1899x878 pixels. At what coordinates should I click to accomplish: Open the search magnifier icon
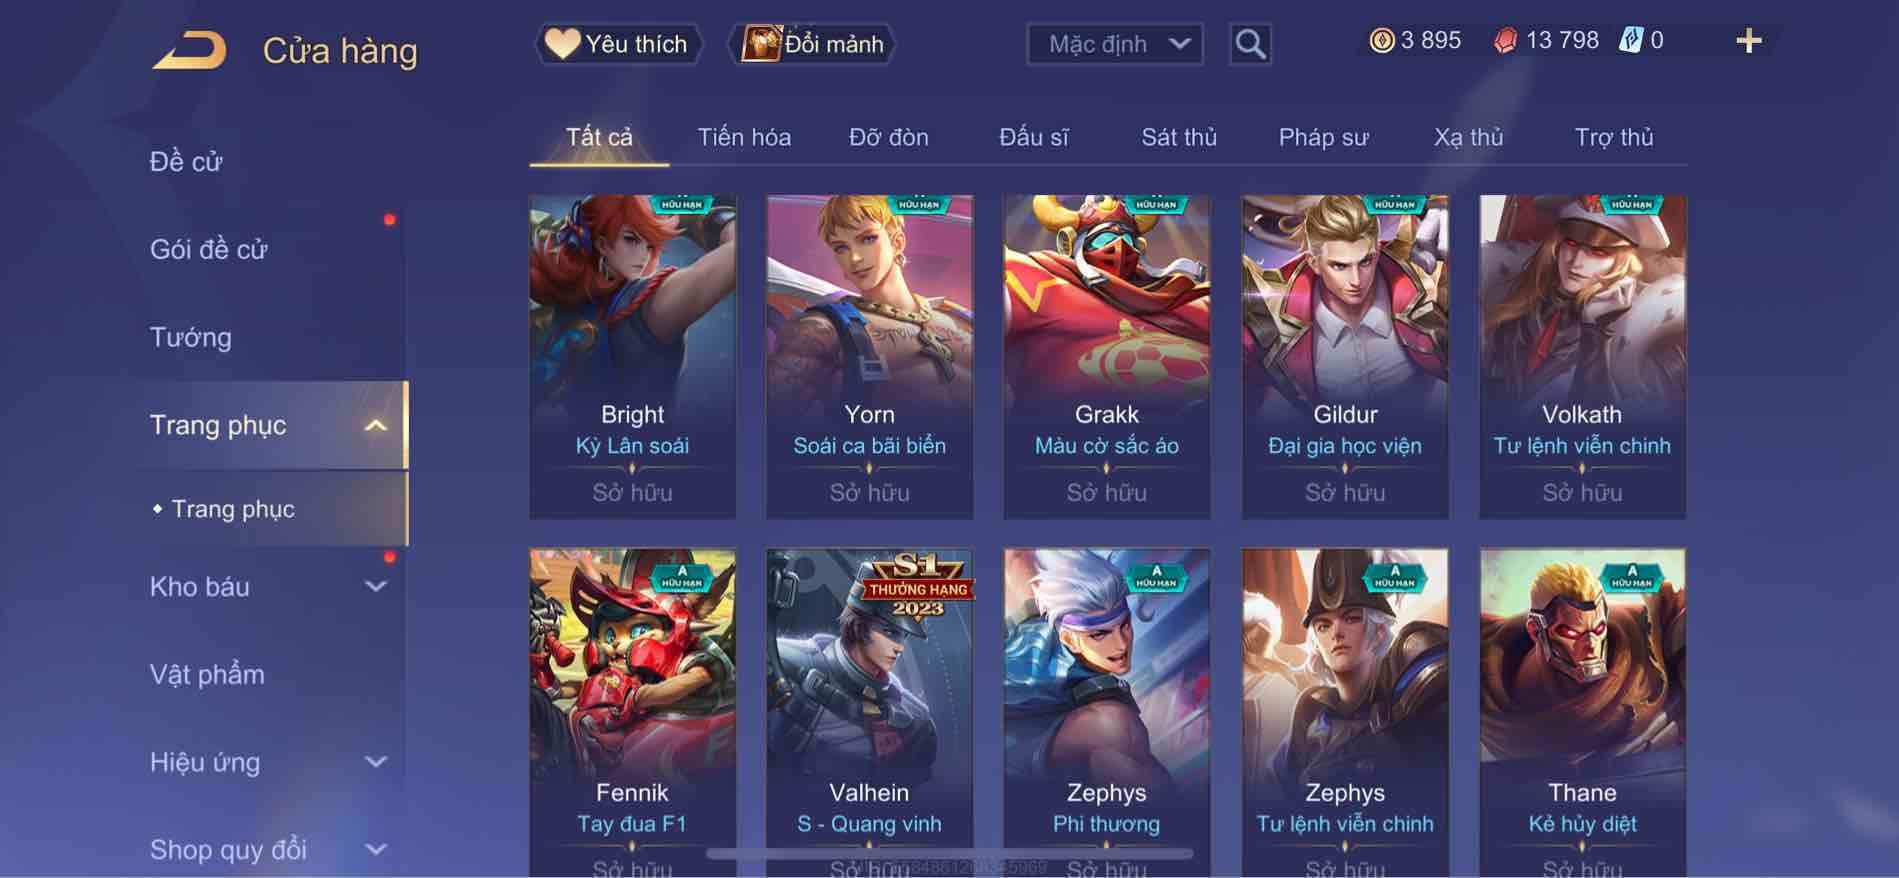coord(1250,44)
